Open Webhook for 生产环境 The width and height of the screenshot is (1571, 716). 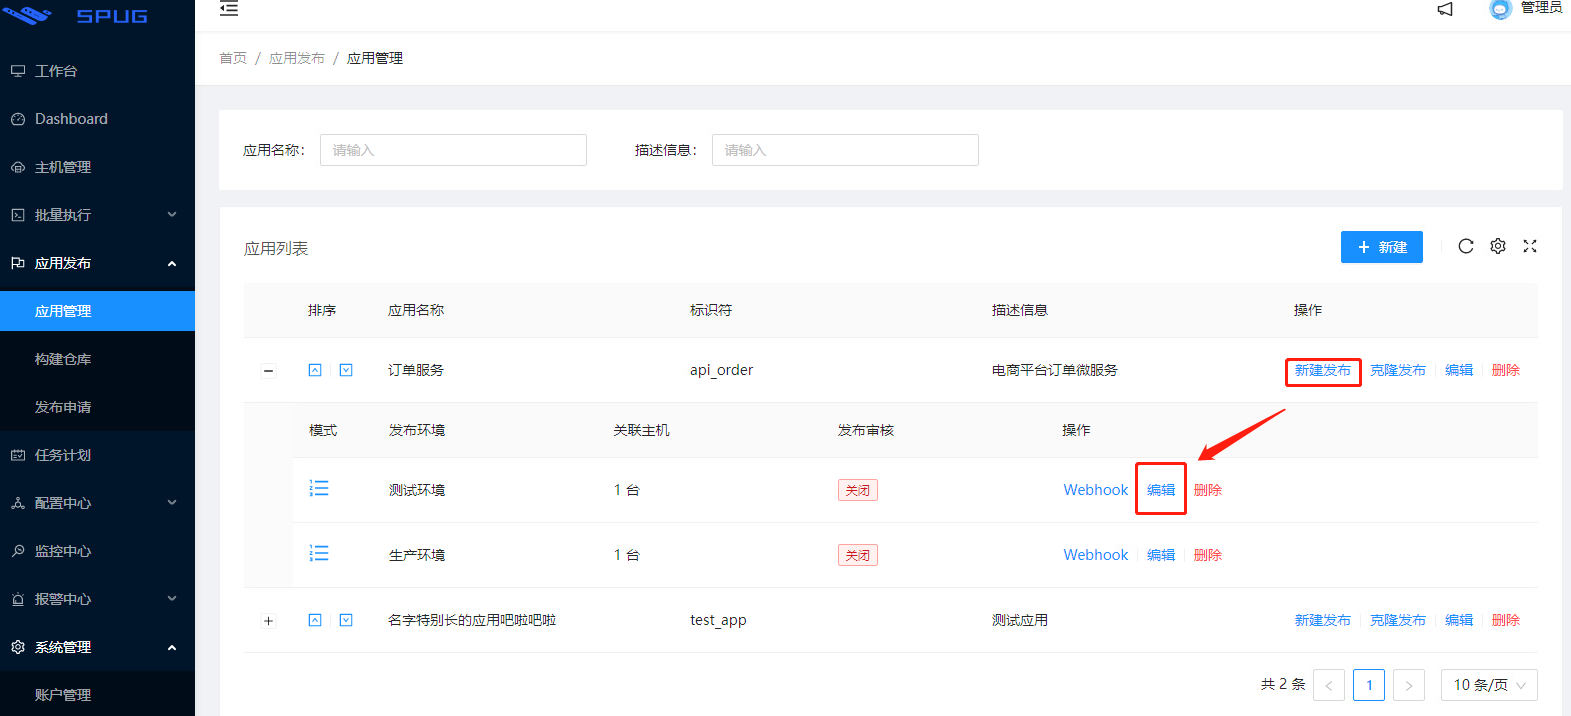coord(1095,555)
